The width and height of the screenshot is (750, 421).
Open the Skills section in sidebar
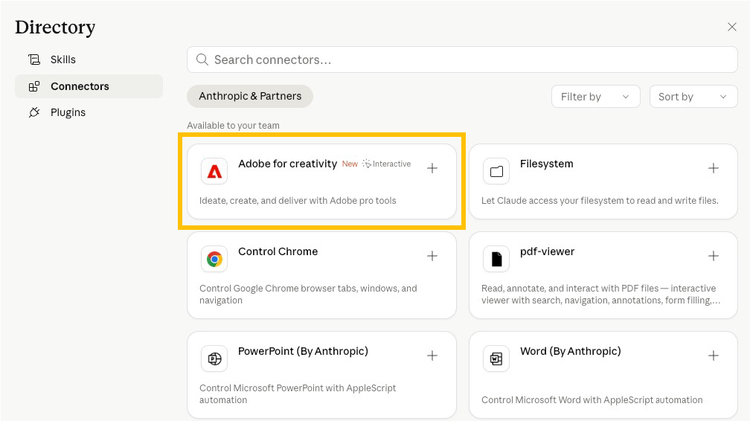(62, 60)
